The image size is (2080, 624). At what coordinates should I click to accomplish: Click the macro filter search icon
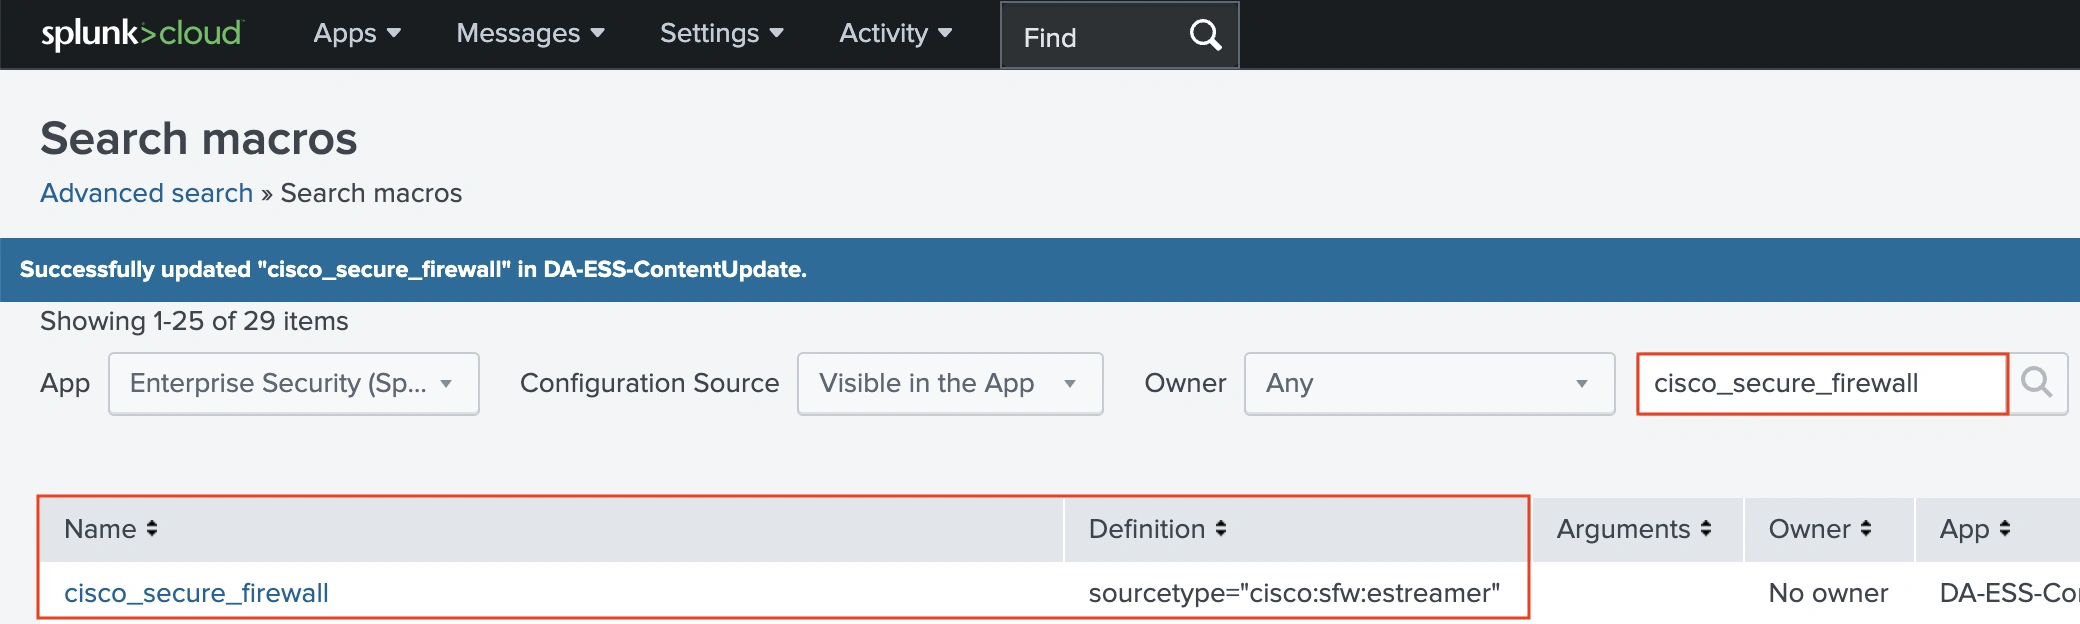pos(2037,383)
